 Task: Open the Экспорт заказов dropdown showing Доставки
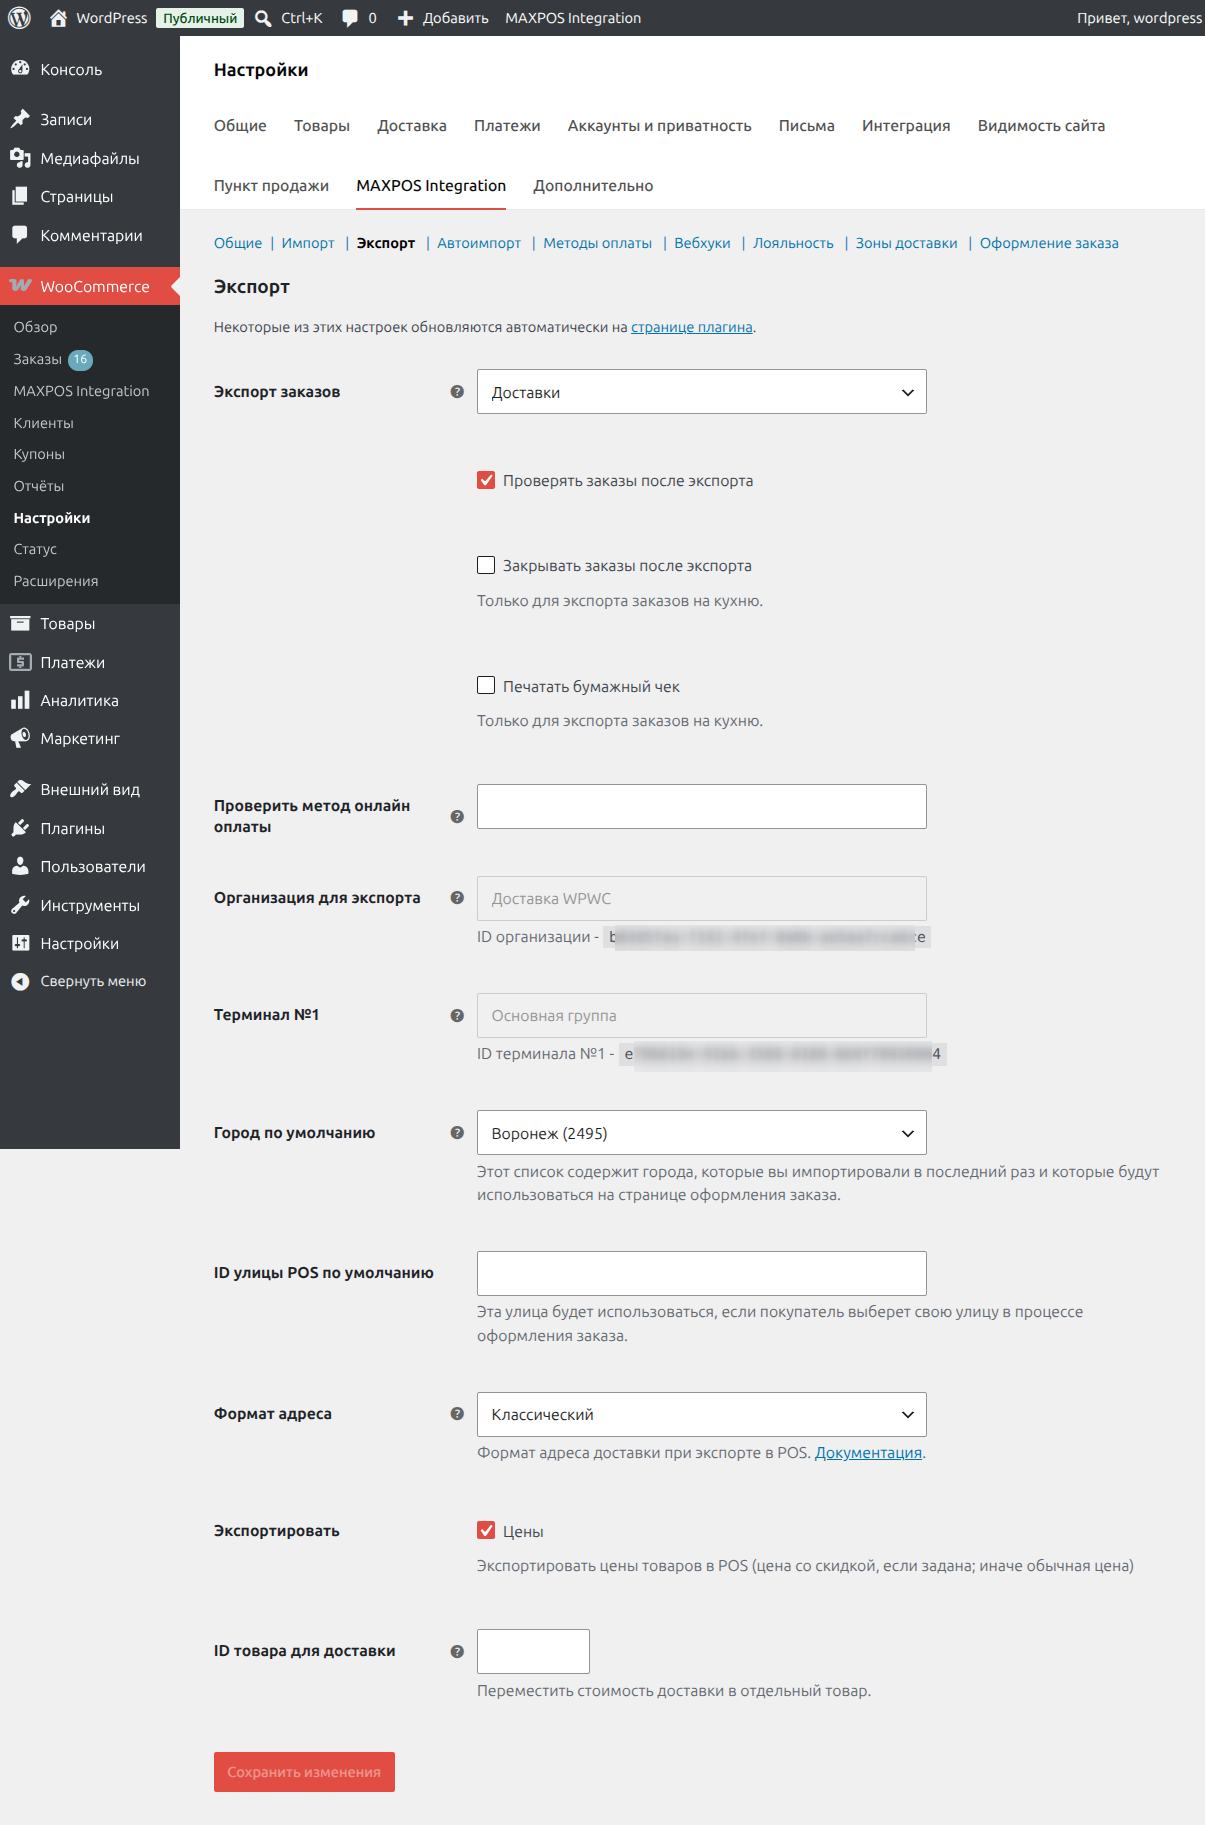pyautogui.click(x=702, y=392)
